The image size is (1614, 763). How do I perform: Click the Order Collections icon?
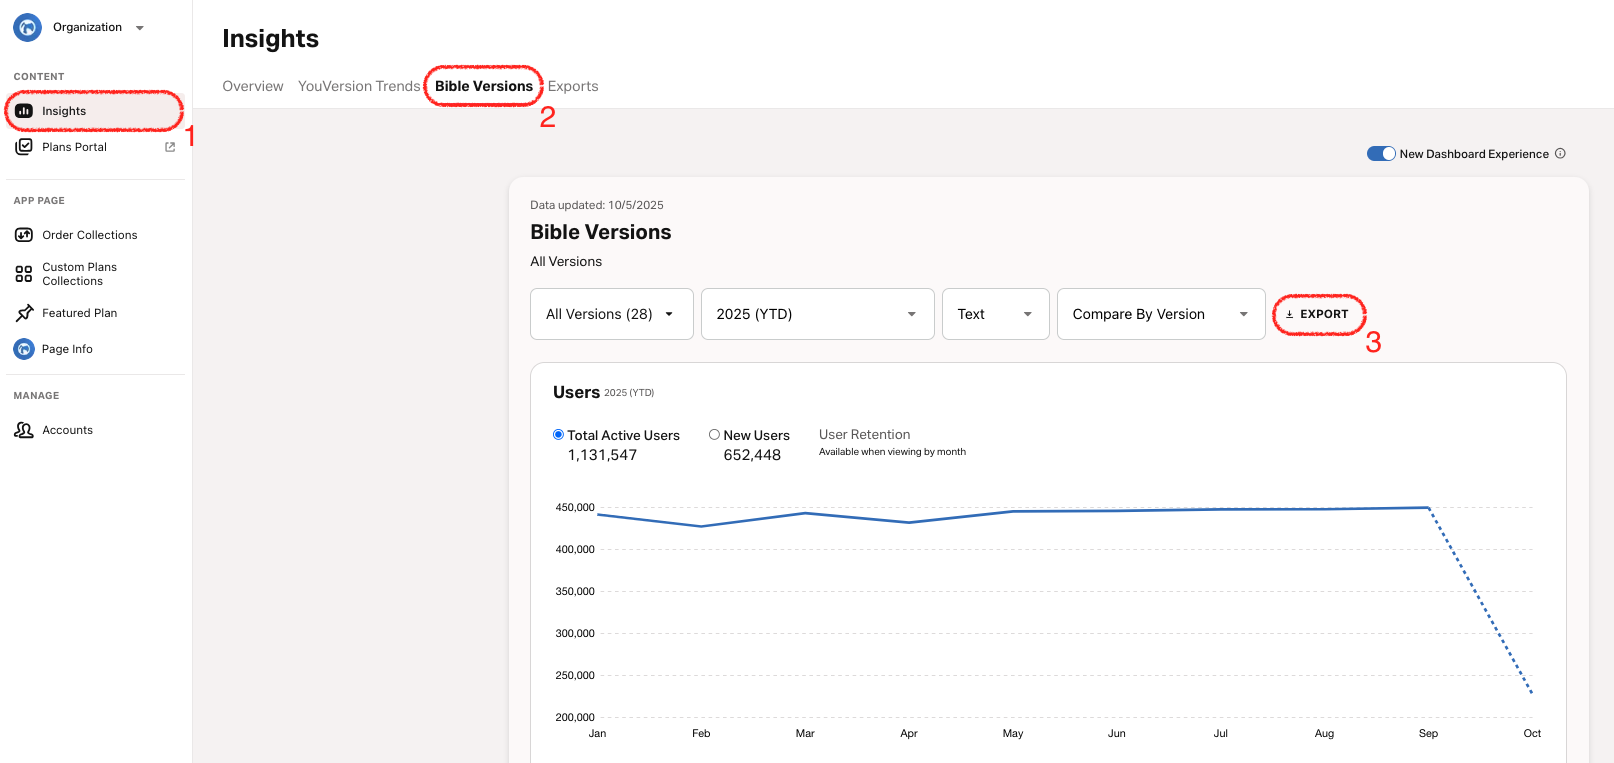[x=24, y=235]
